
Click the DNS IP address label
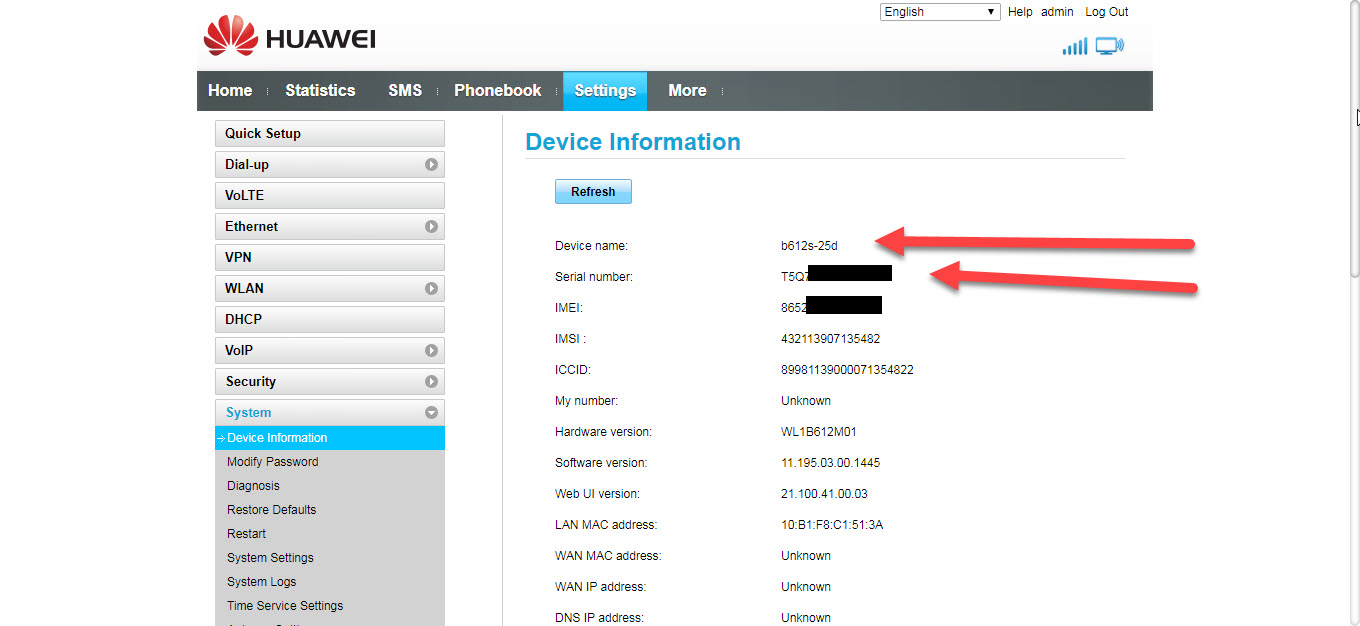(599, 618)
